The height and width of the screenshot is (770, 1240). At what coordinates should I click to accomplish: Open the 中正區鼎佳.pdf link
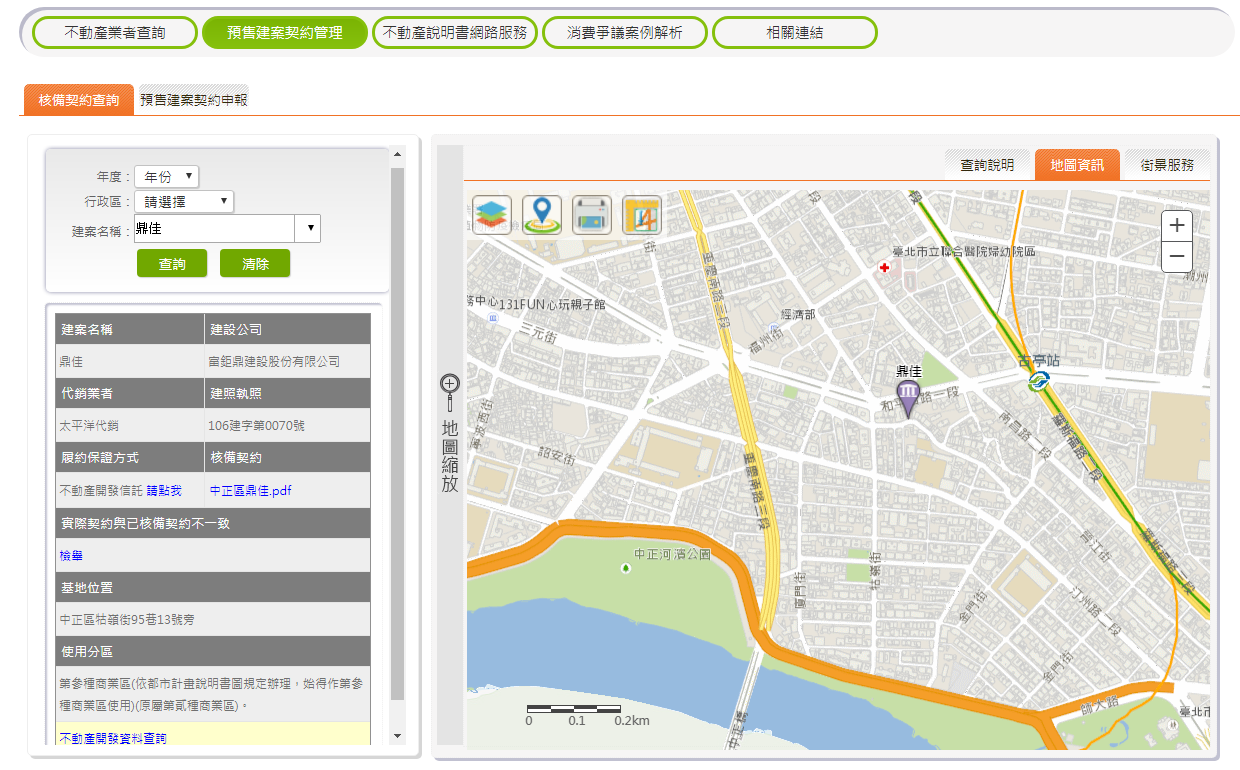tap(250, 491)
